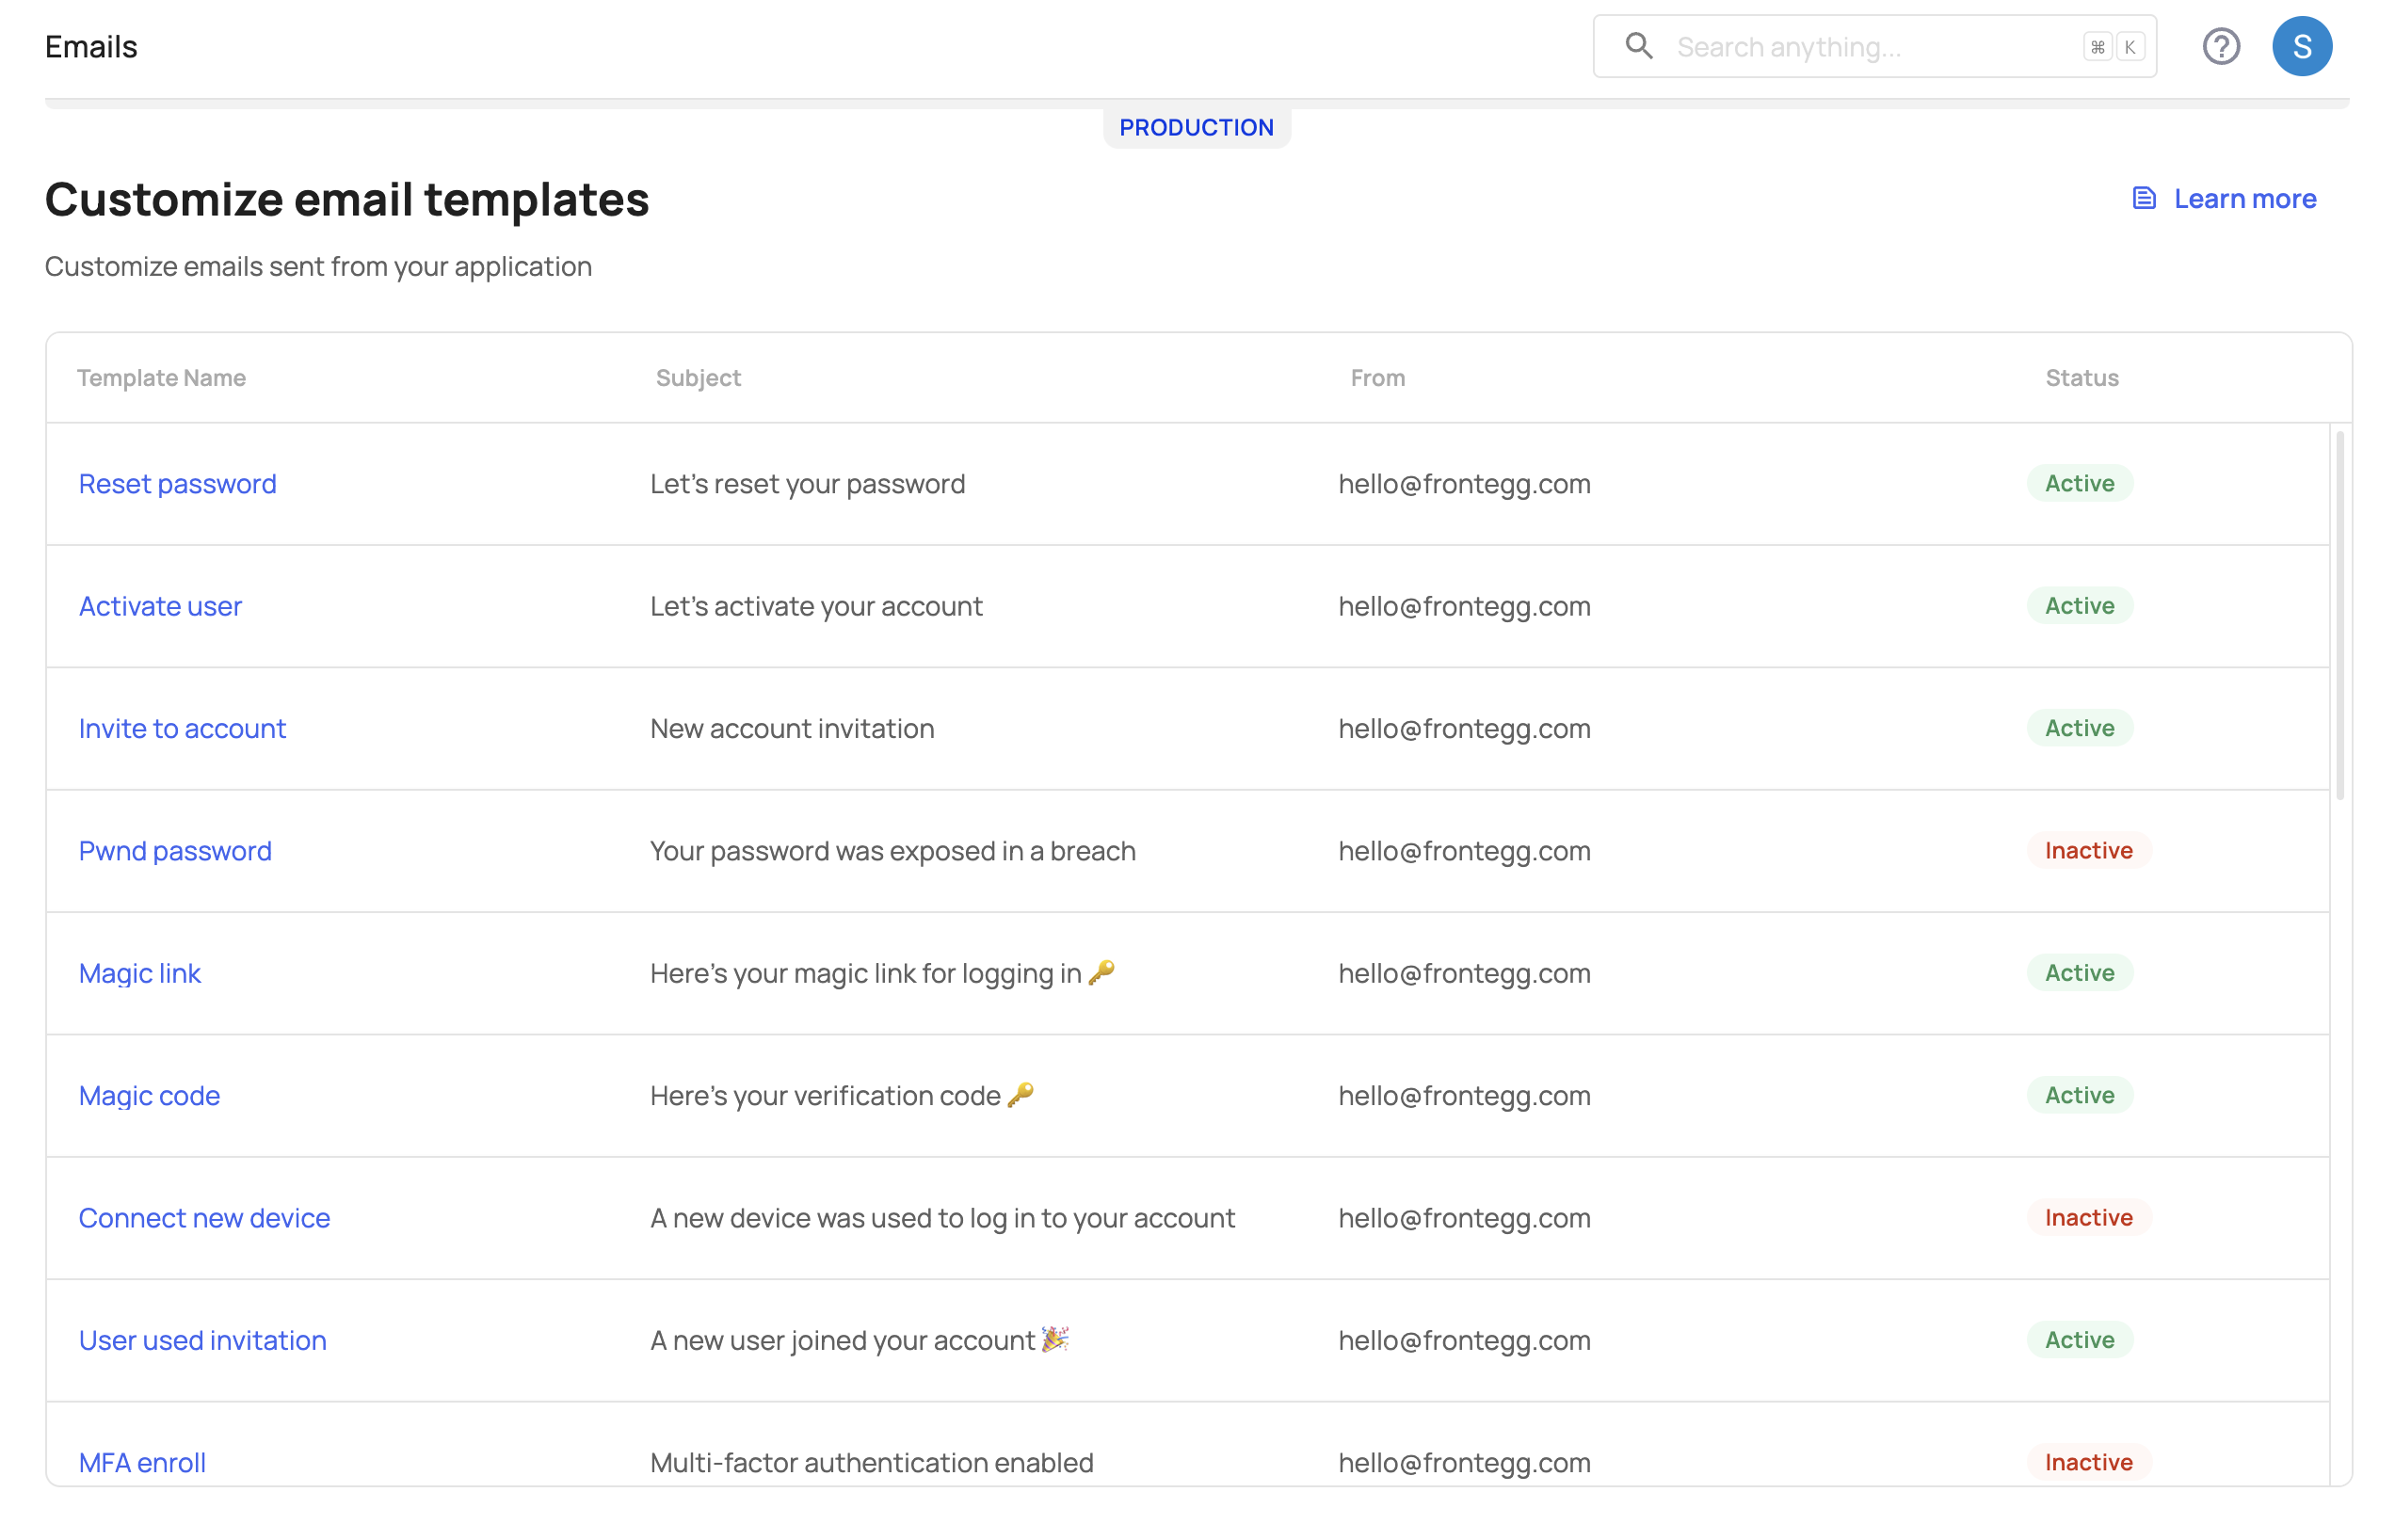Viewport: 2395px width, 1540px height.
Task: Toggle Inactive status on MFA enroll
Action: pos(2088,1460)
